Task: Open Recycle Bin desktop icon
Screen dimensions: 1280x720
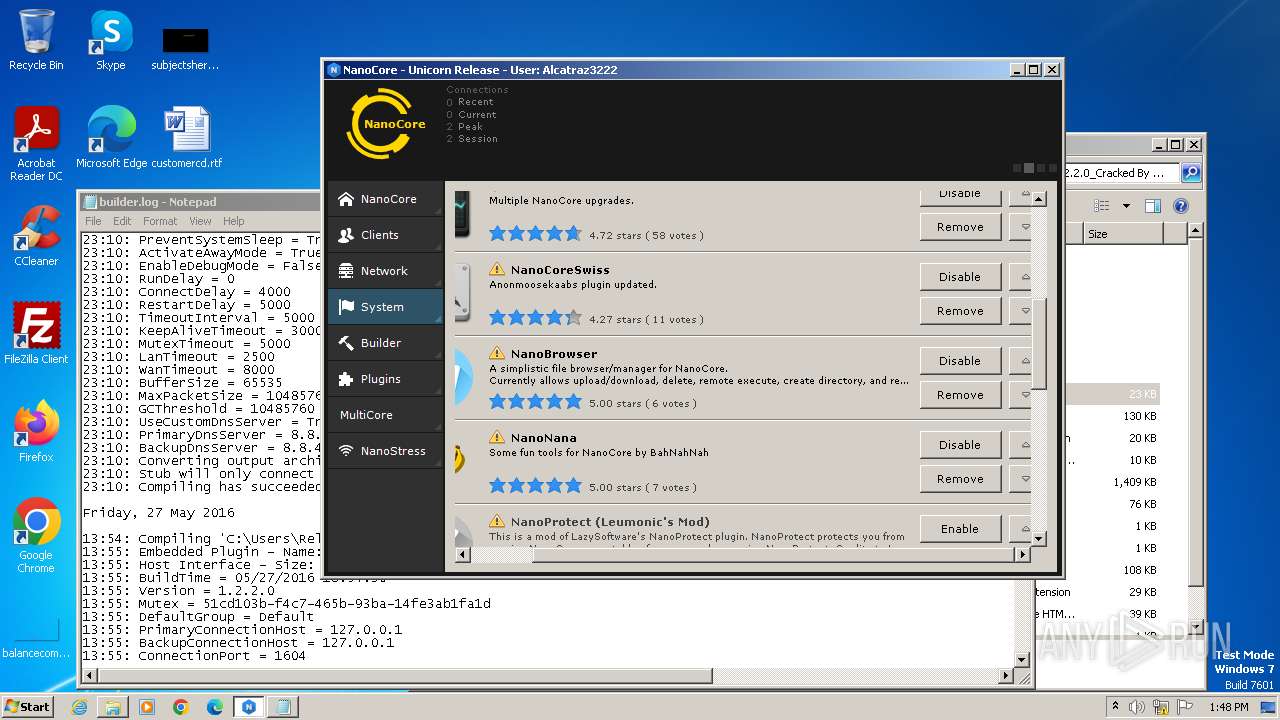Action: [x=36, y=40]
